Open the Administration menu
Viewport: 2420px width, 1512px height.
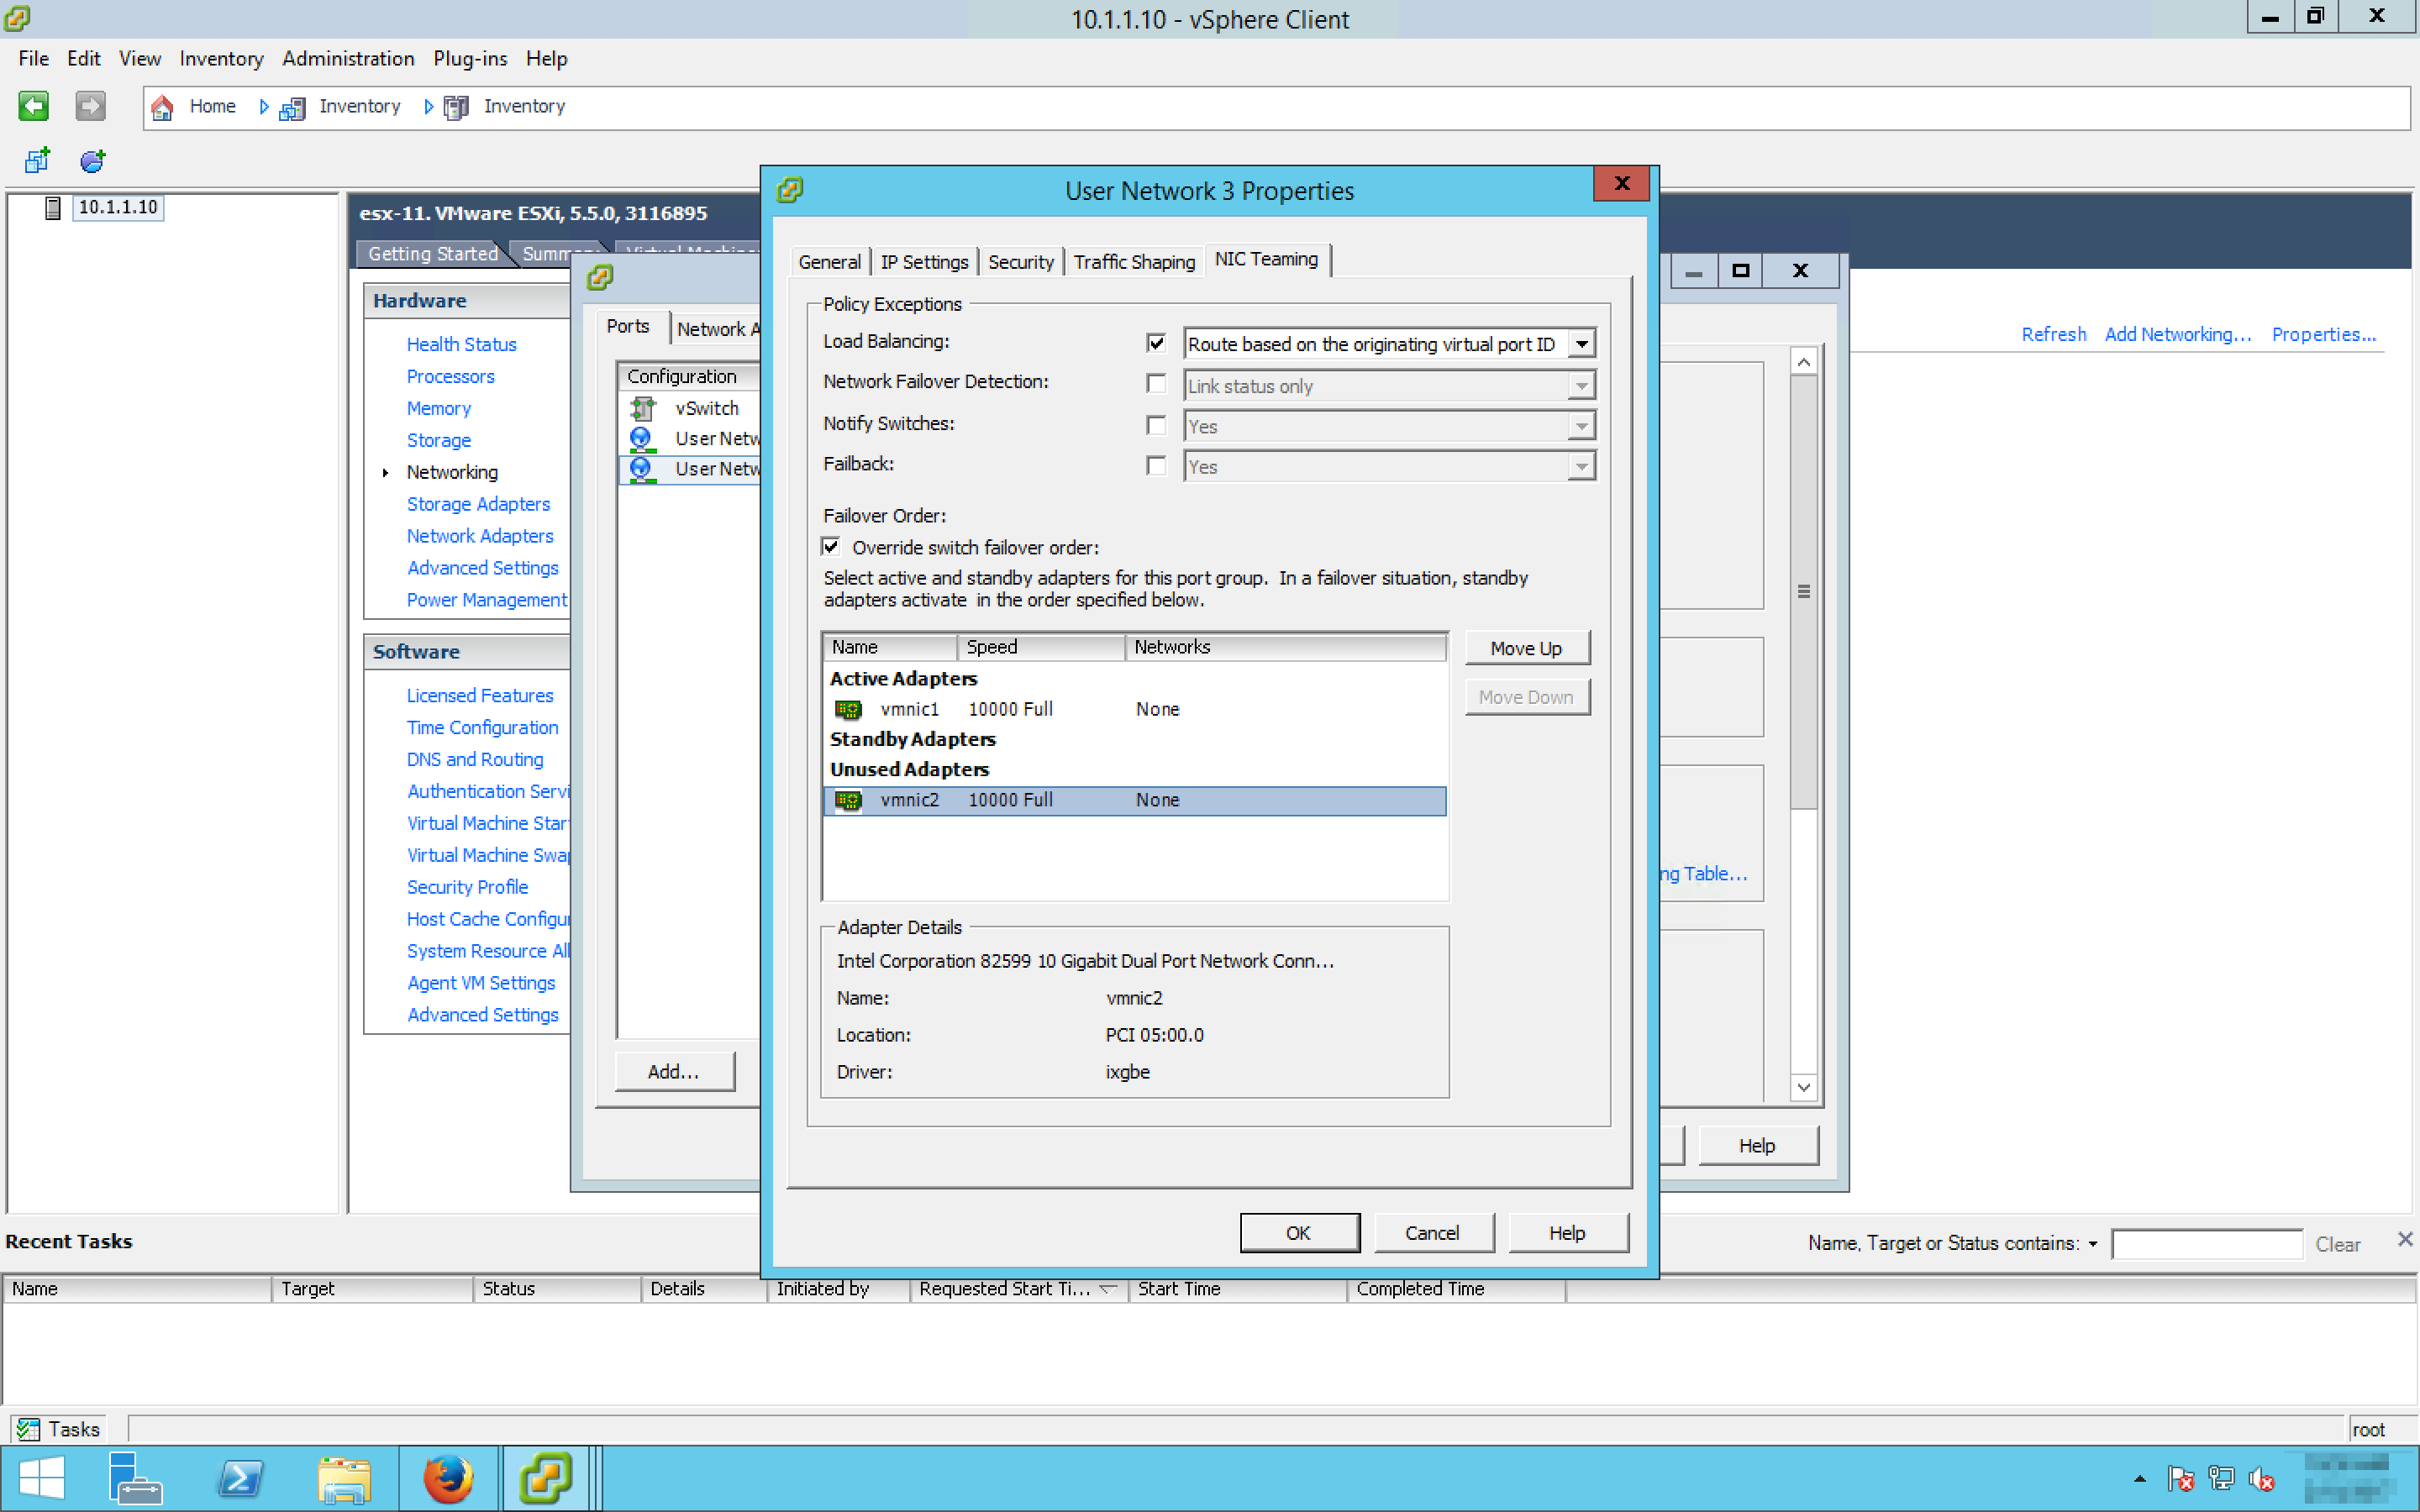pyautogui.click(x=348, y=58)
